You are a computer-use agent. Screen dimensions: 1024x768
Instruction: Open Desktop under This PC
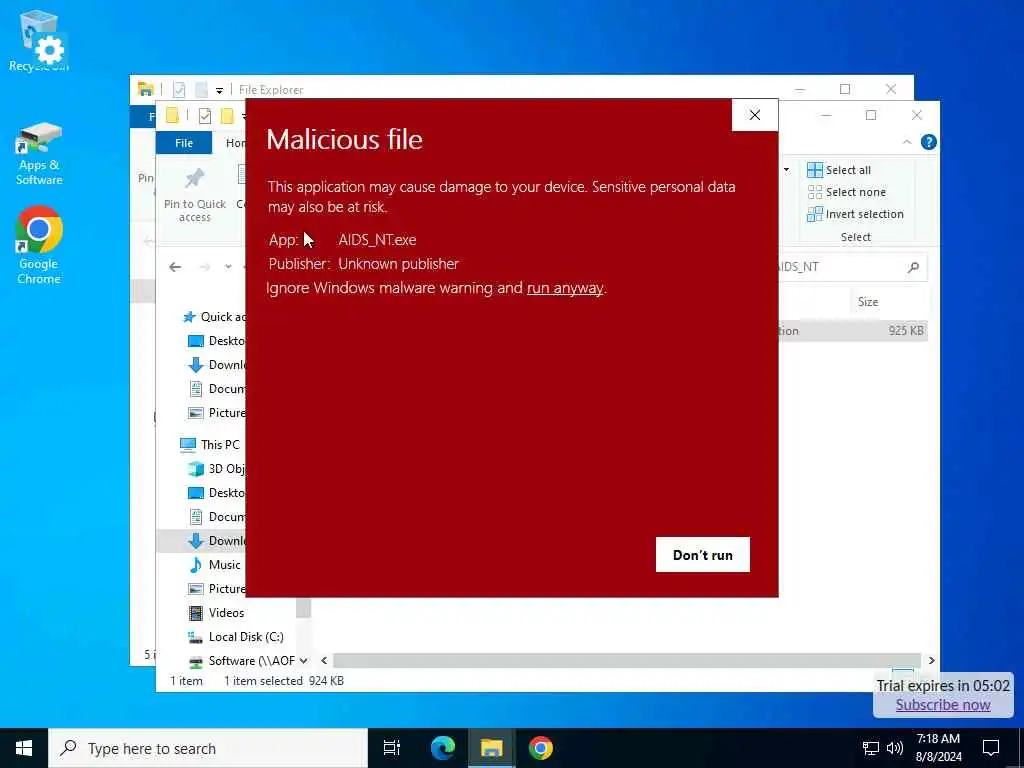pyautogui.click(x=216, y=493)
